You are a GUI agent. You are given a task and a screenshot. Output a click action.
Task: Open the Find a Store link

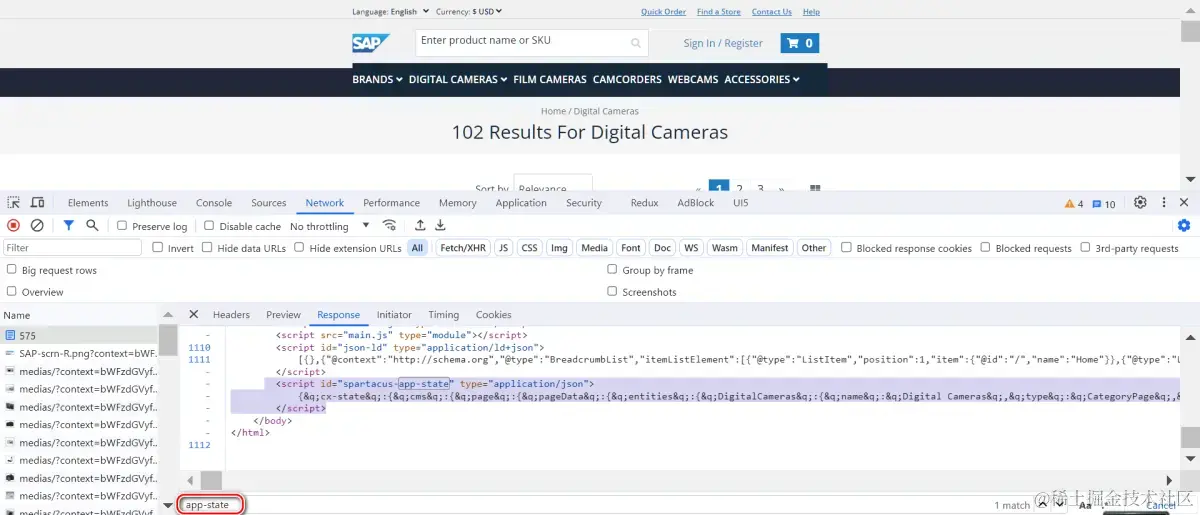[719, 12]
